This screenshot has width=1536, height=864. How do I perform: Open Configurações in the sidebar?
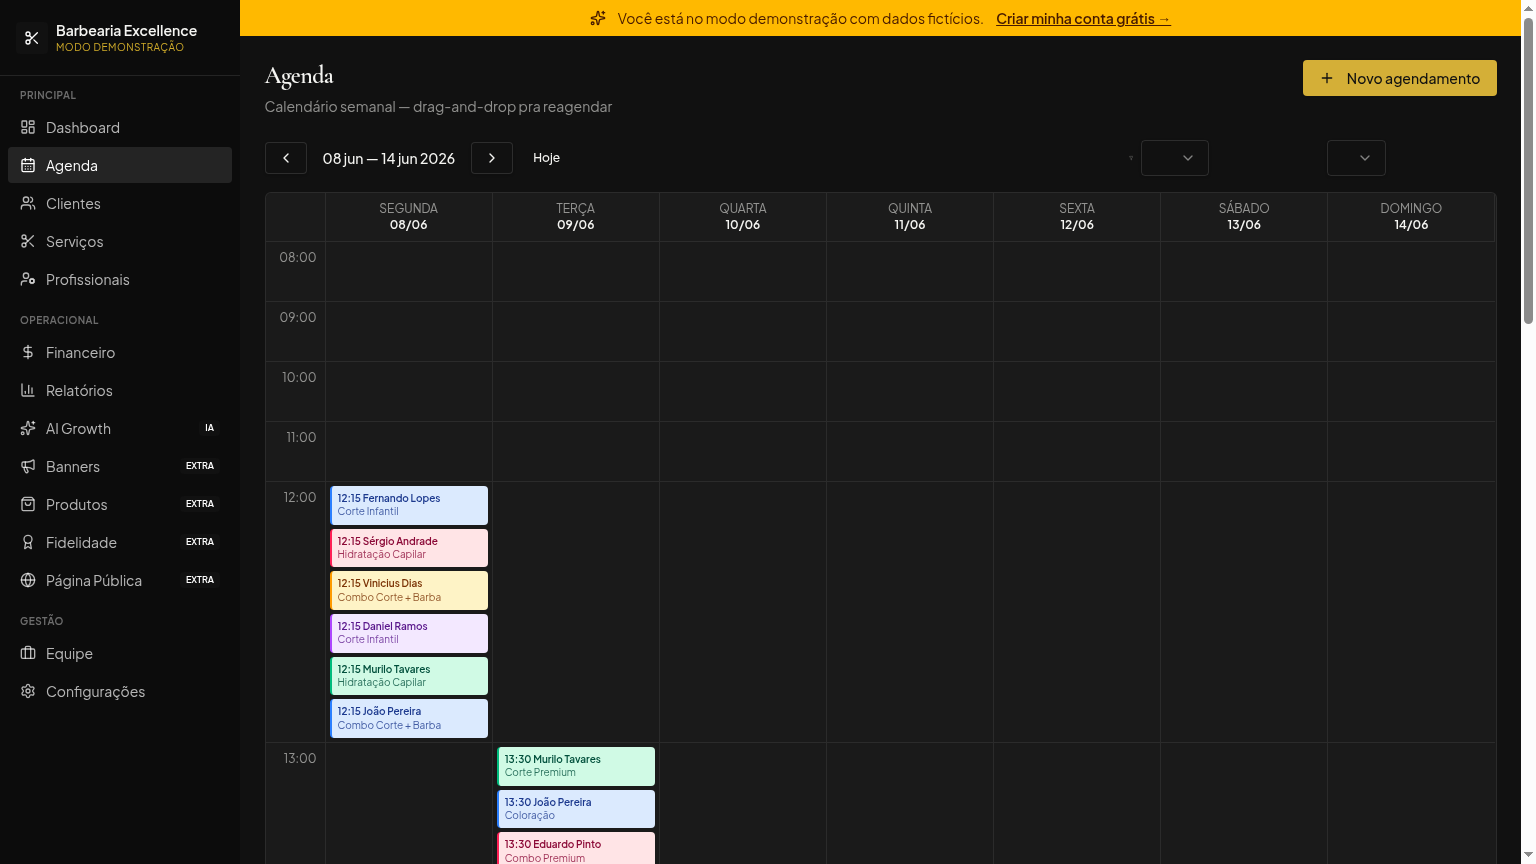pos(120,691)
